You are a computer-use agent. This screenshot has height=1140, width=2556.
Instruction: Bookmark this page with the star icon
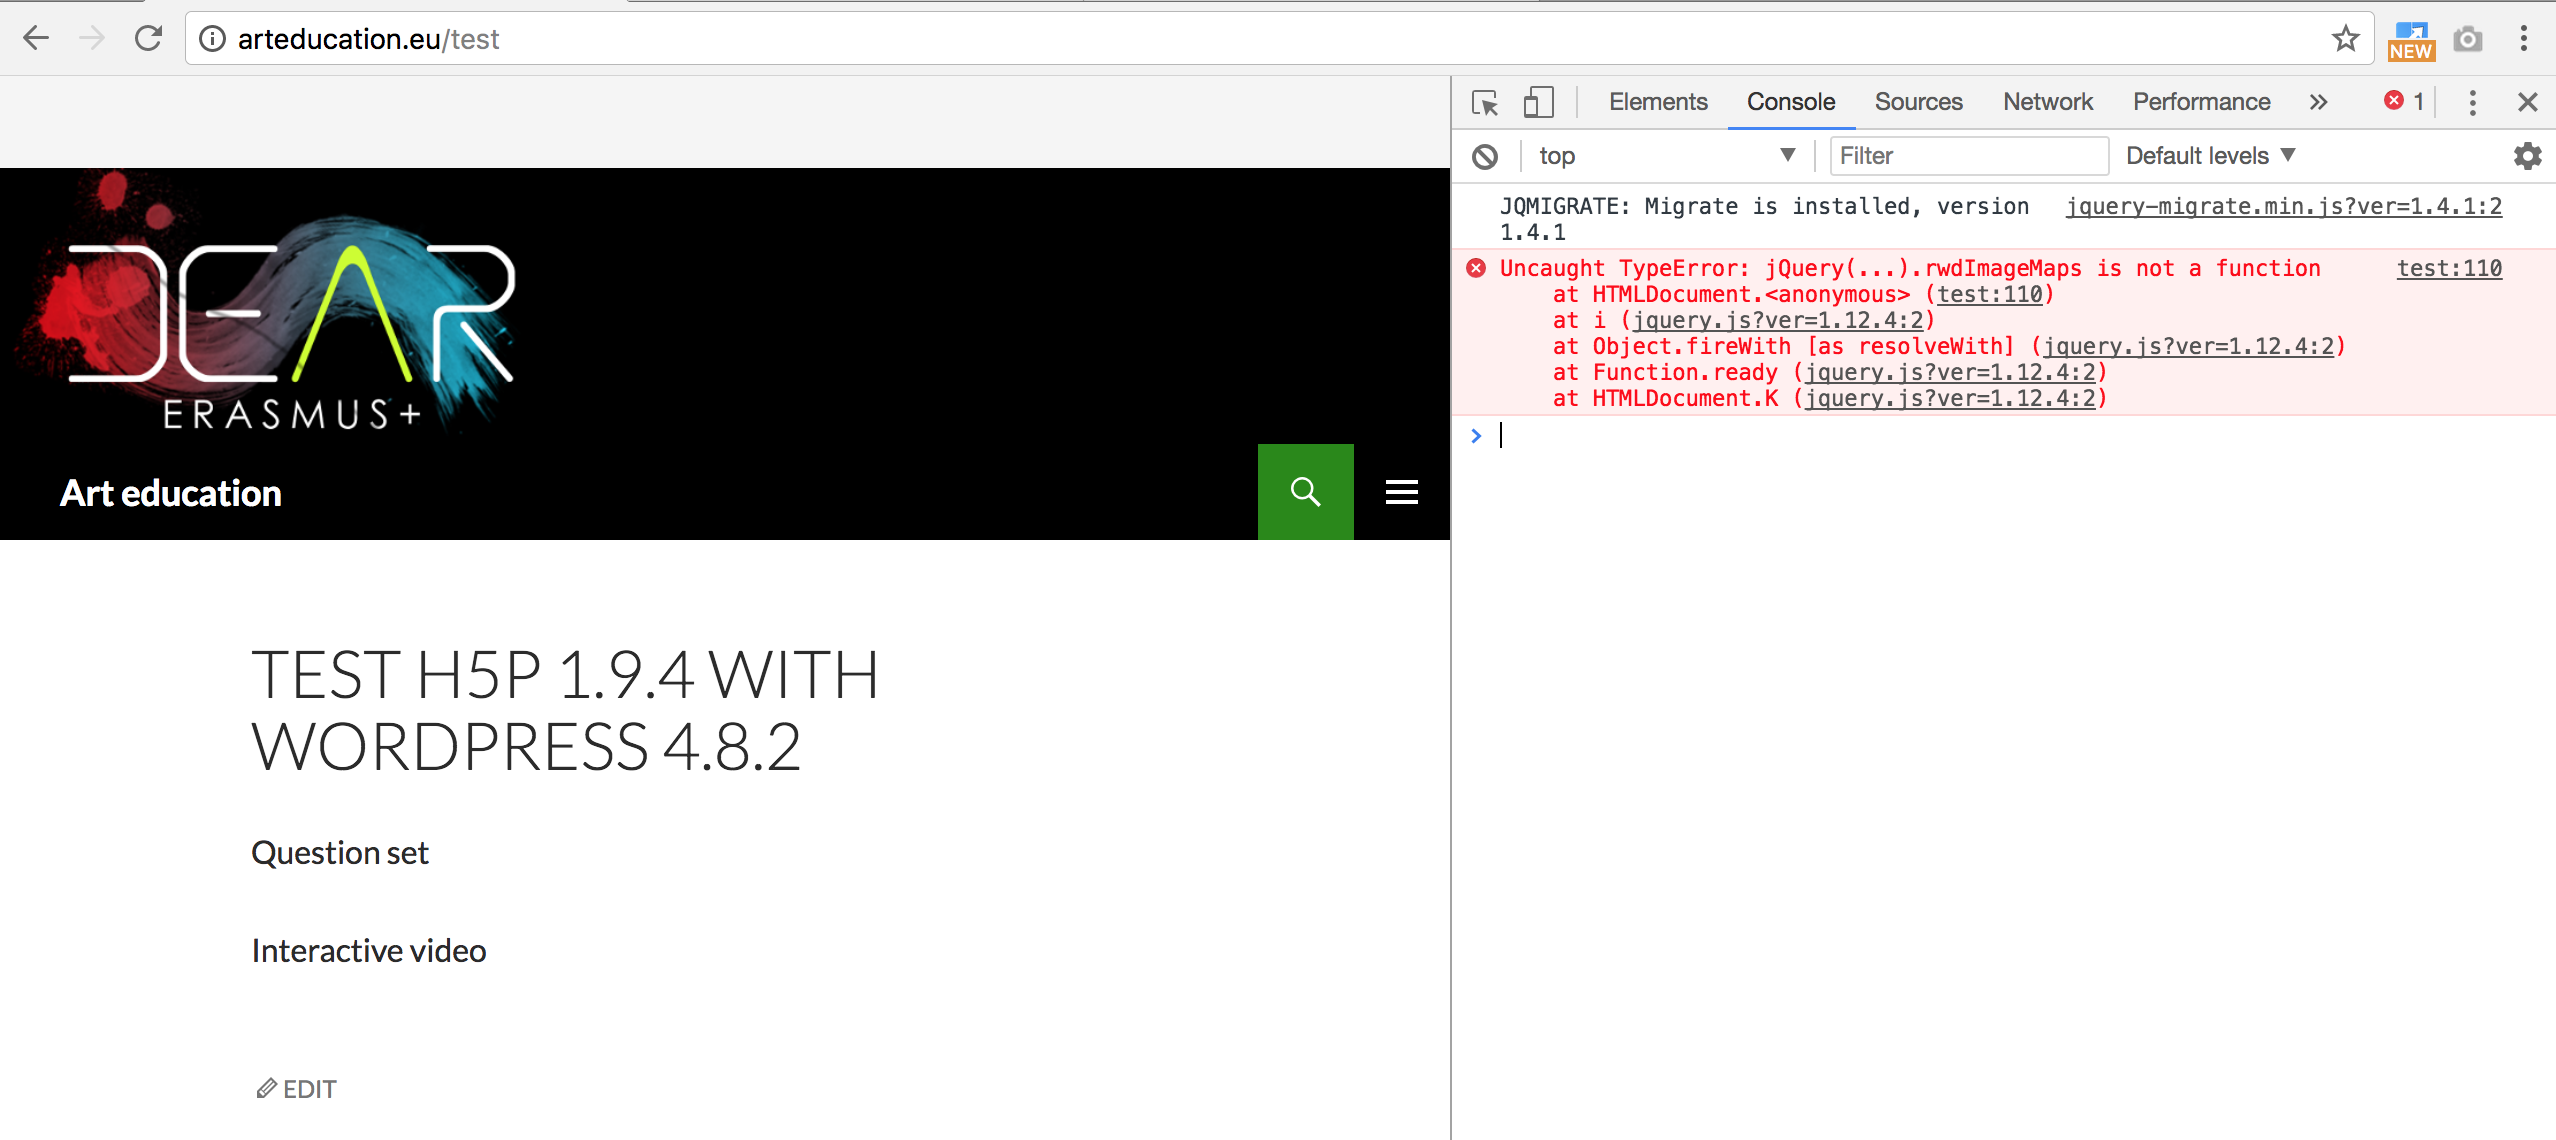[2345, 39]
